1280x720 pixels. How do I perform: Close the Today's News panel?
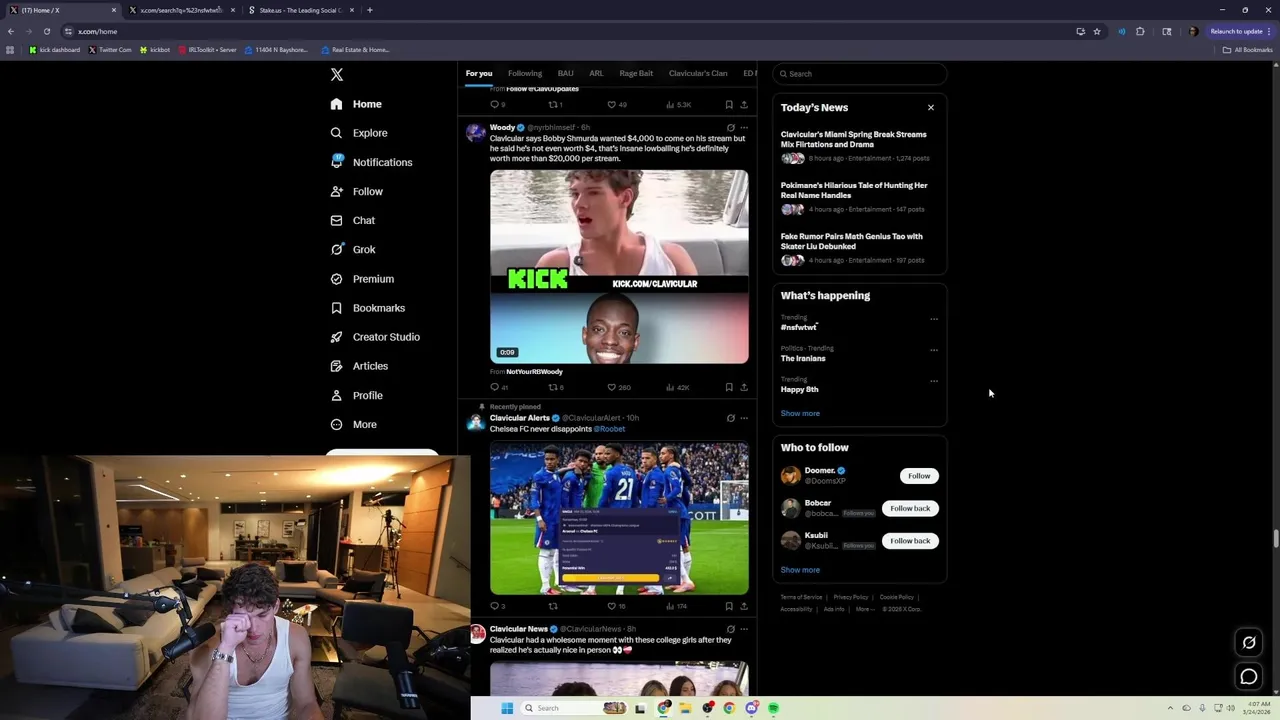coord(931,107)
